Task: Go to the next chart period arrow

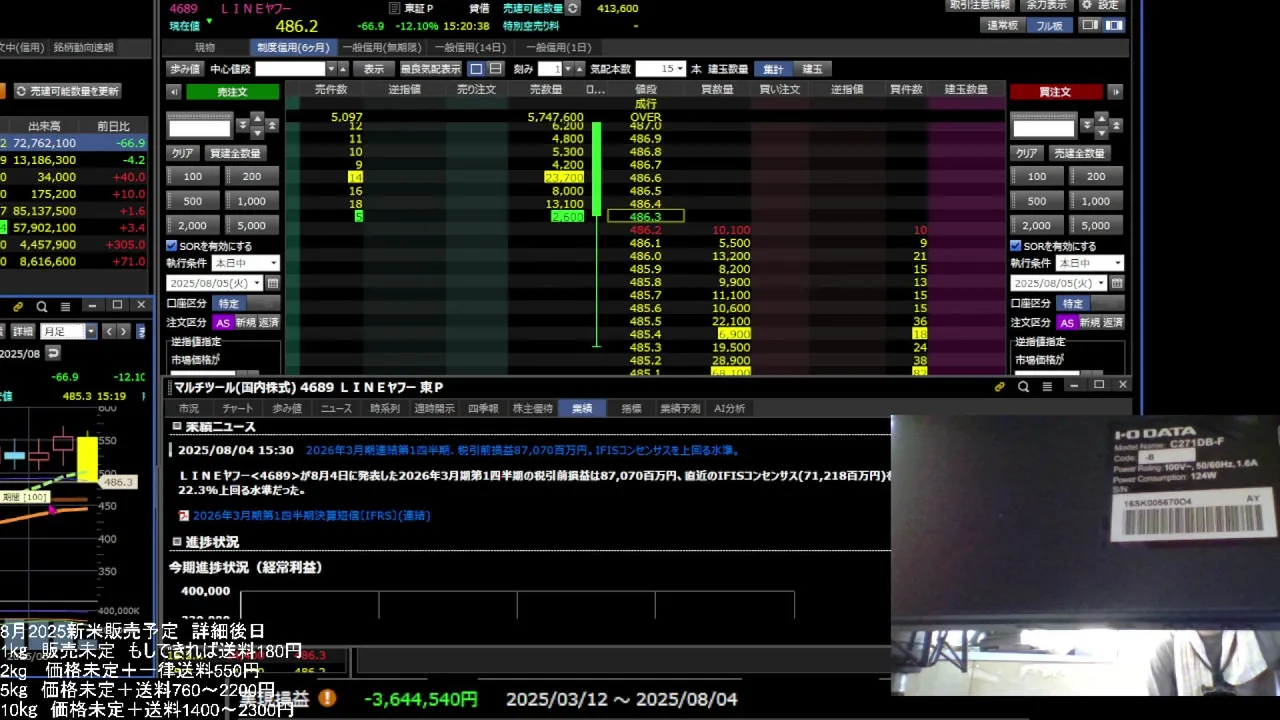Action: click(x=123, y=331)
